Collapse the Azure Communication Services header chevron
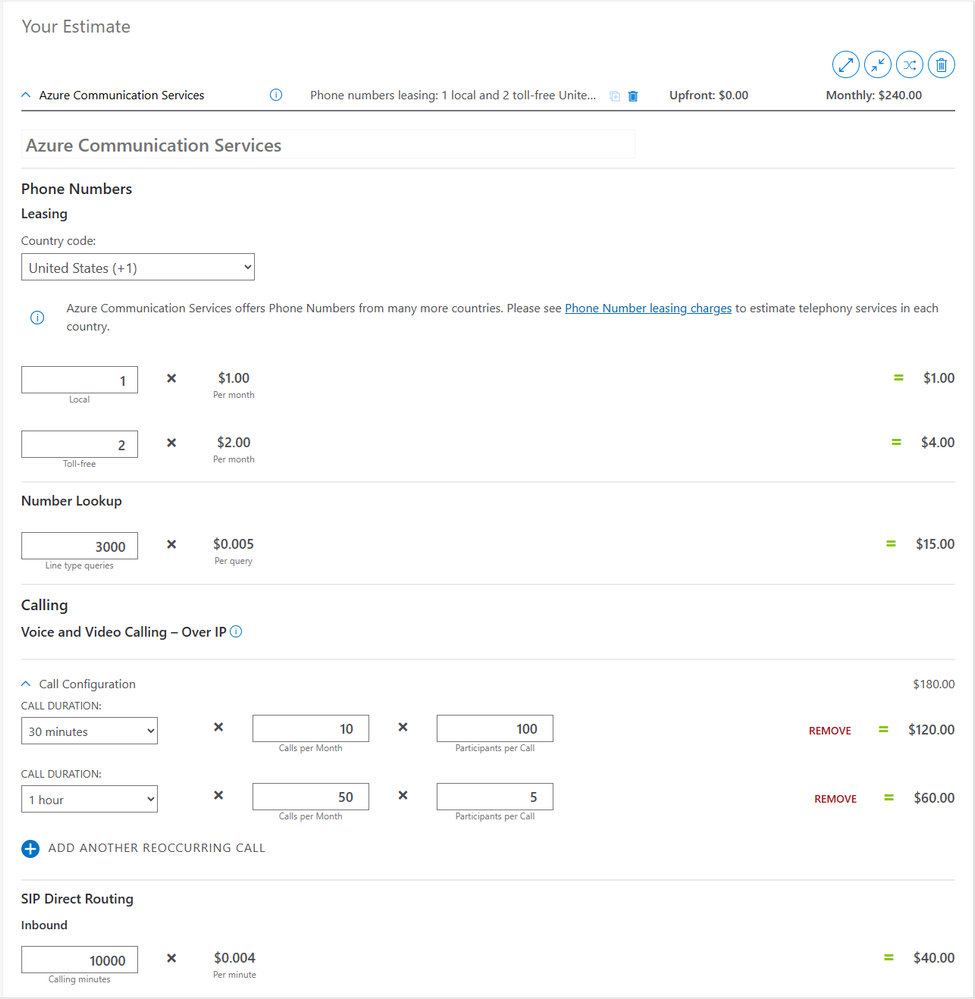Image resolution: width=975 pixels, height=999 pixels. pos(25,95)
